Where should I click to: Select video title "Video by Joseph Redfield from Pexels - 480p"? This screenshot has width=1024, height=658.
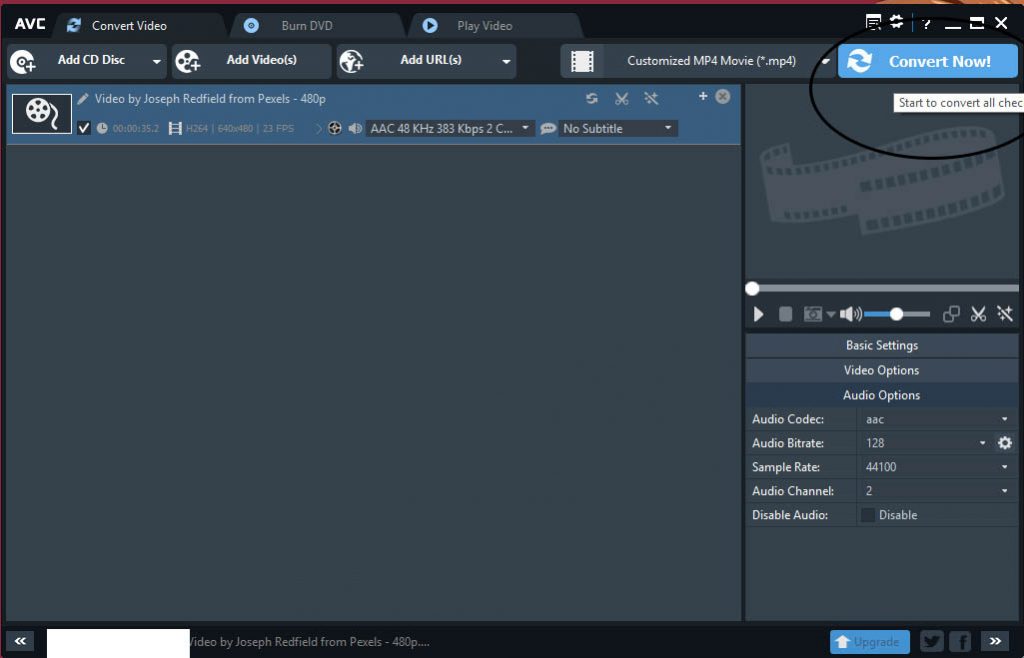pos(210,99)
